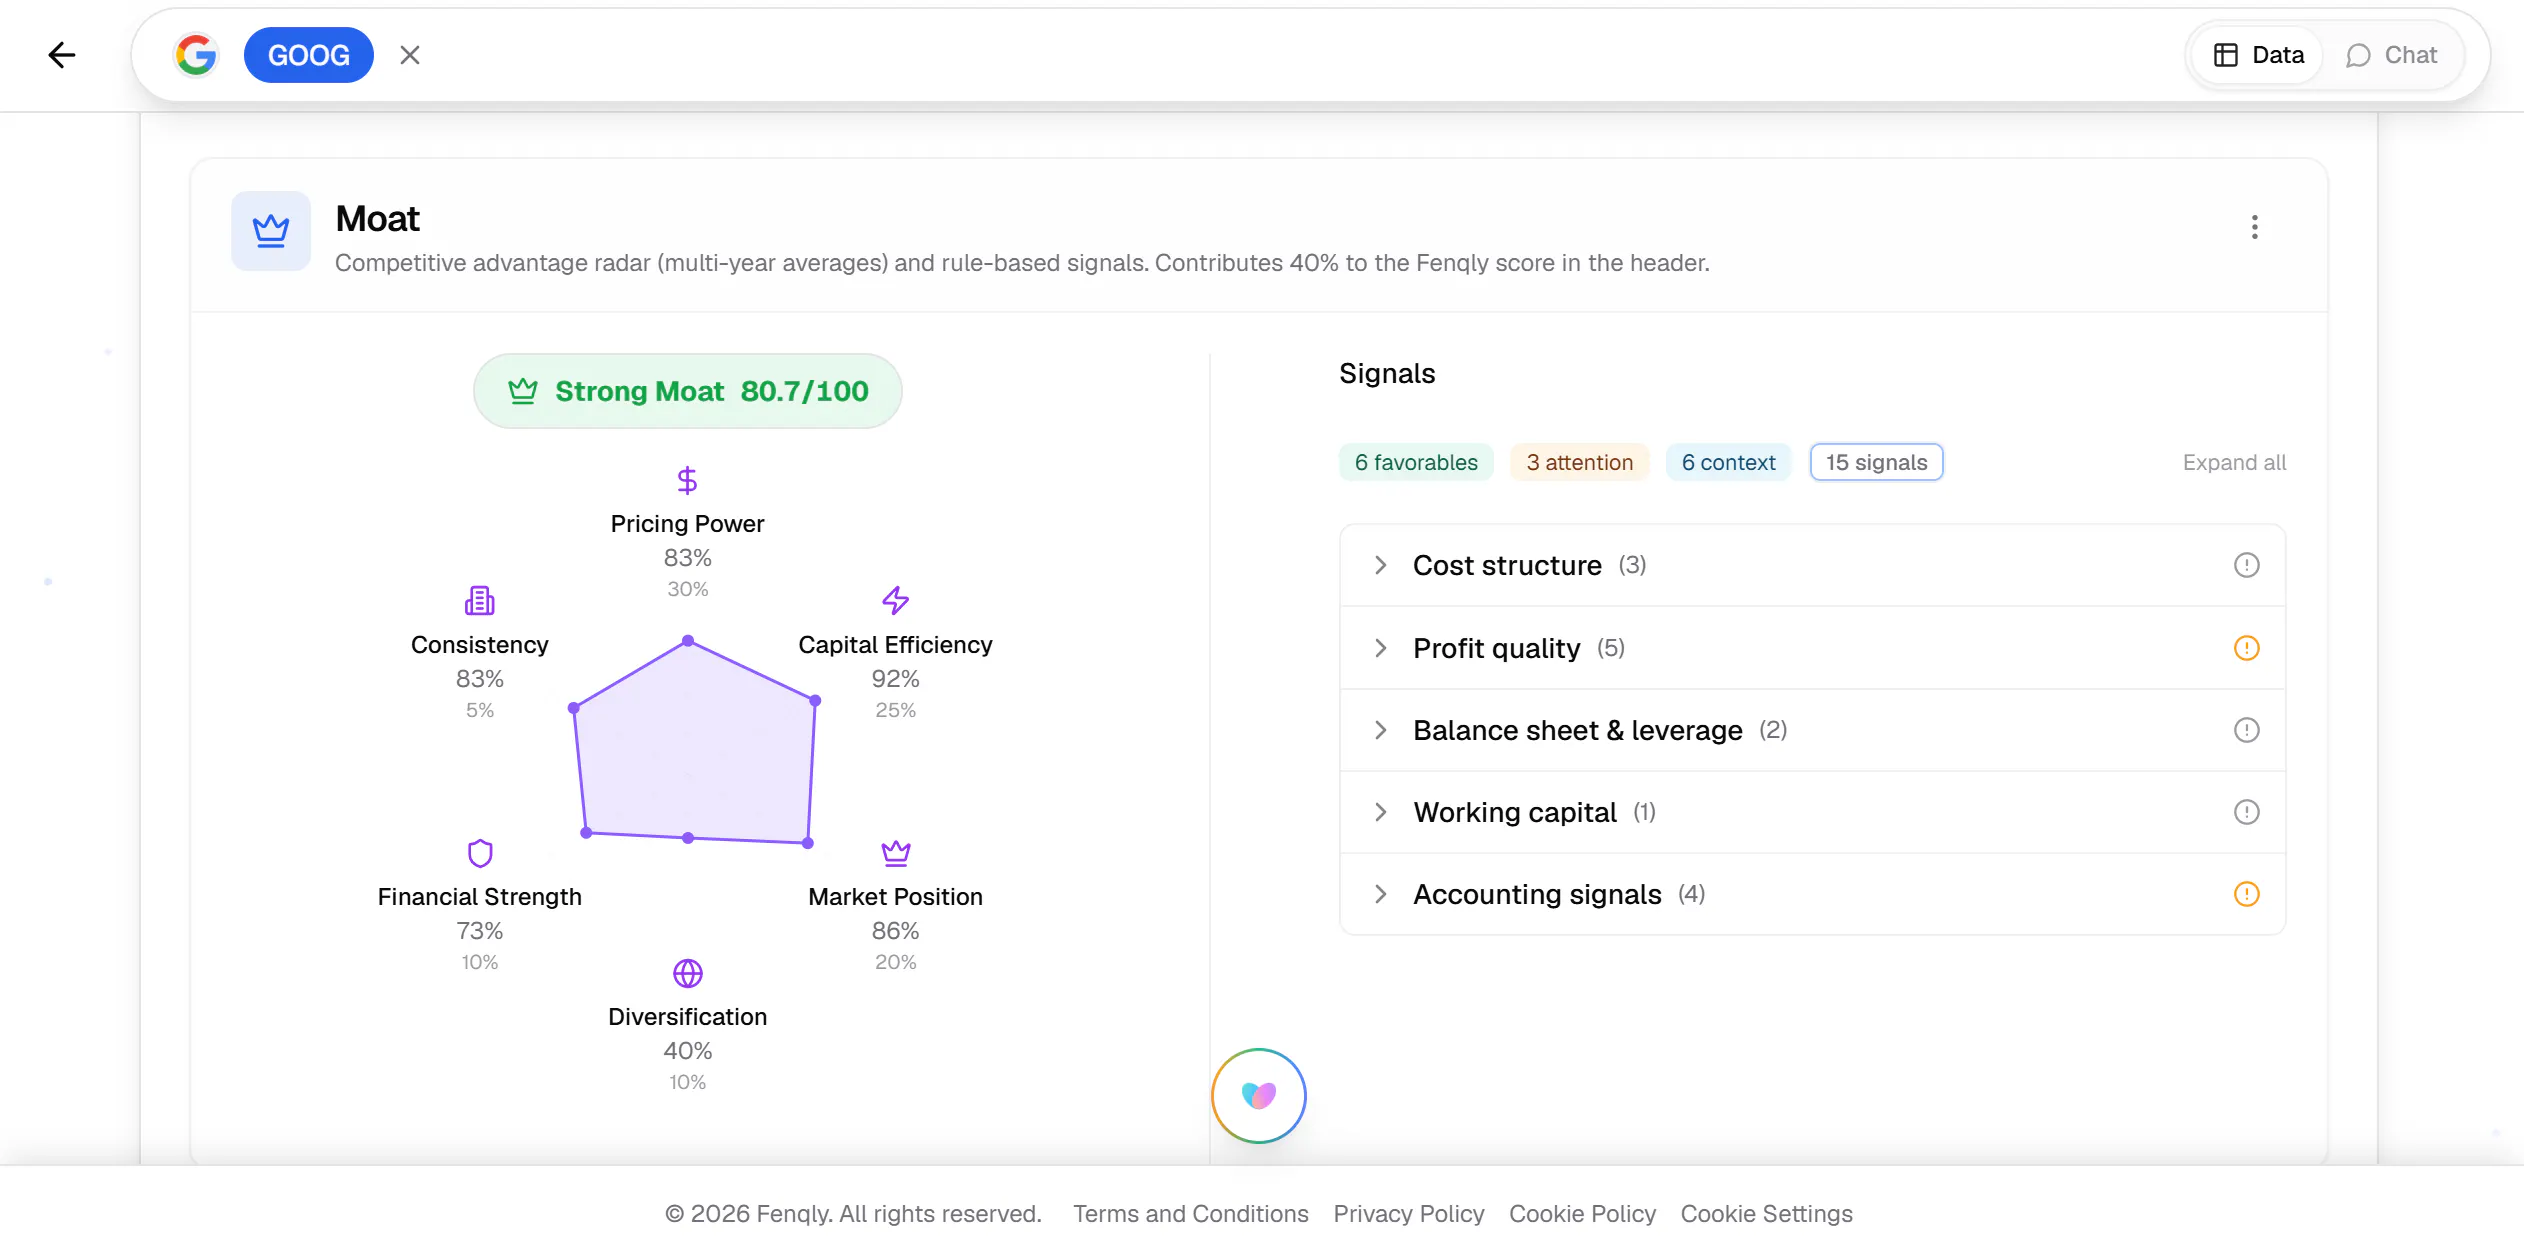2524x1254 pixels.
Task: Click the Capital Efficiency lightning icon
Action: [x=895, y=600]
